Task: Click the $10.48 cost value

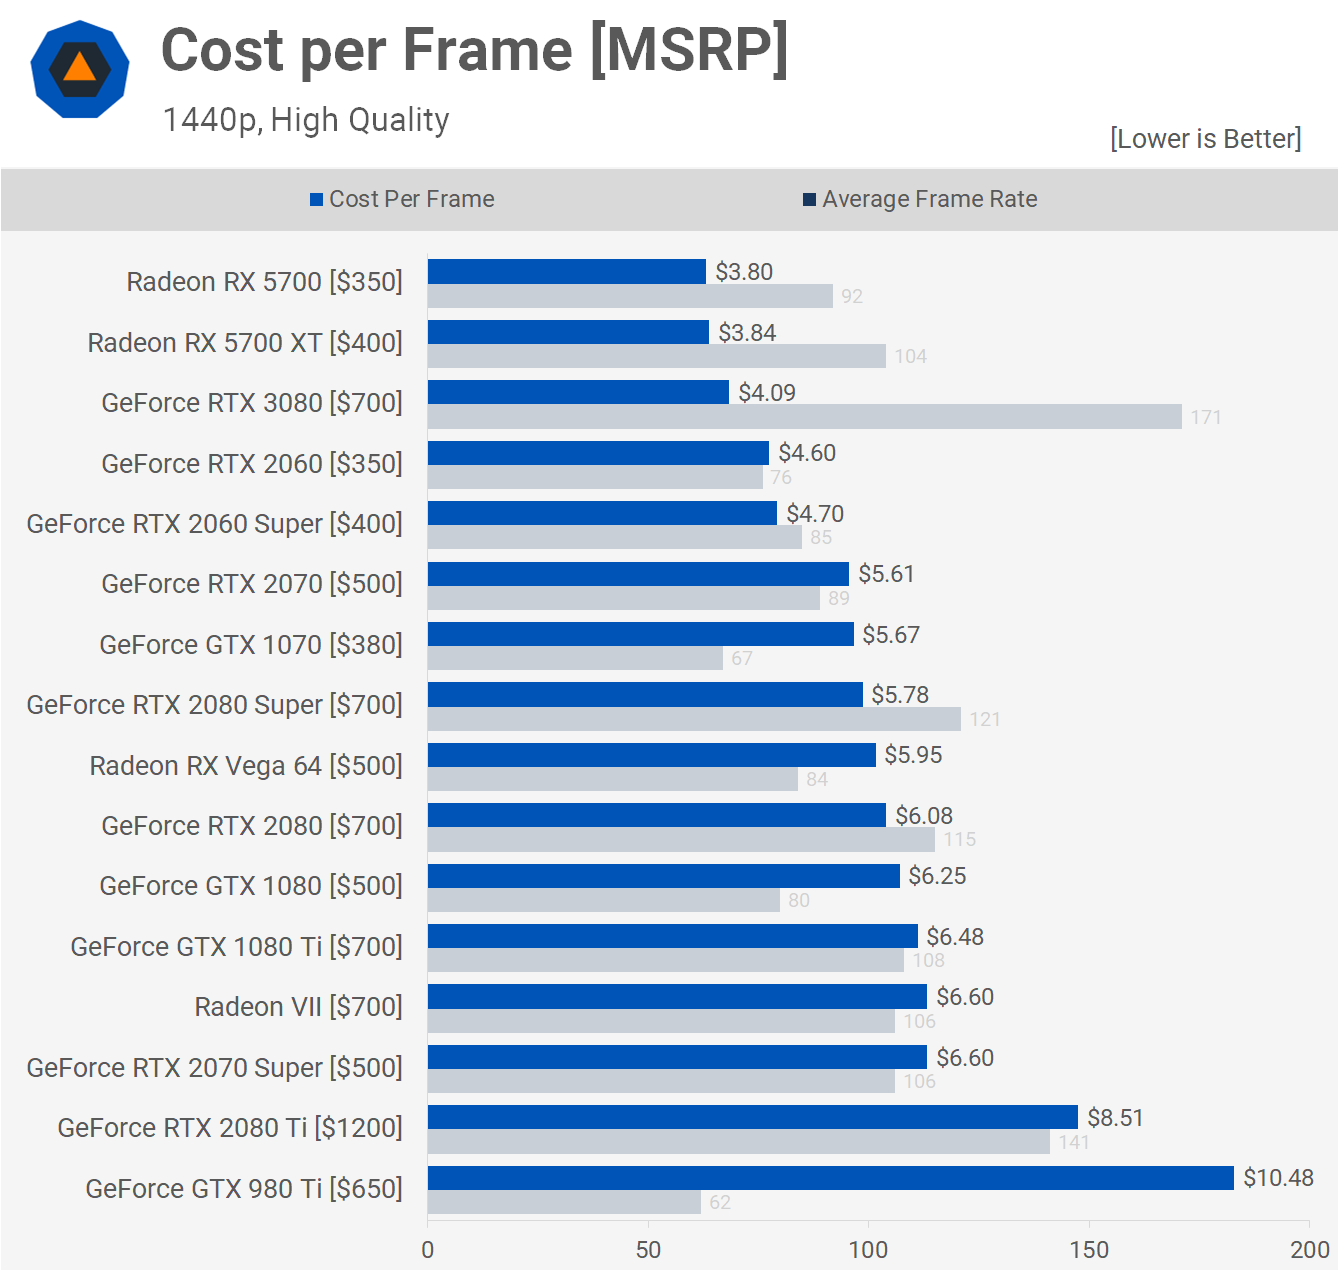Action: (1278, 1178)
